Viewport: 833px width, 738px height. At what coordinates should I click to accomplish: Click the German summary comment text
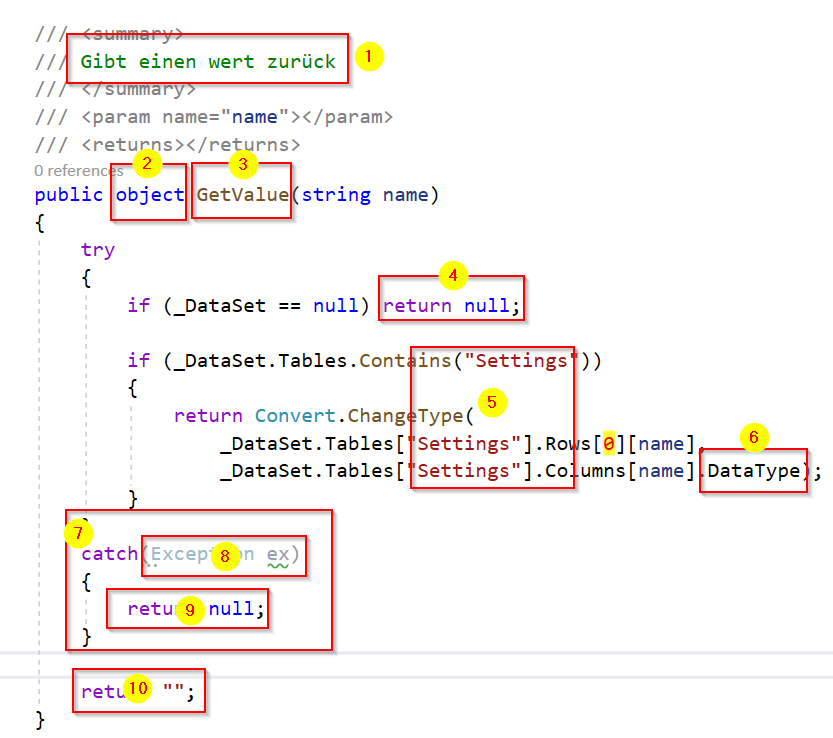208,61
